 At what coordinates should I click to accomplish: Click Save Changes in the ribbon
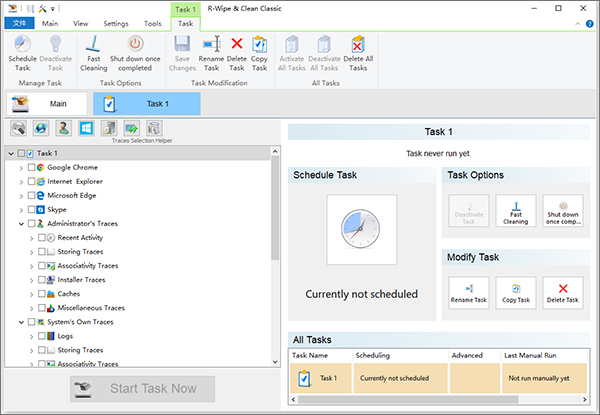[182, 54]
